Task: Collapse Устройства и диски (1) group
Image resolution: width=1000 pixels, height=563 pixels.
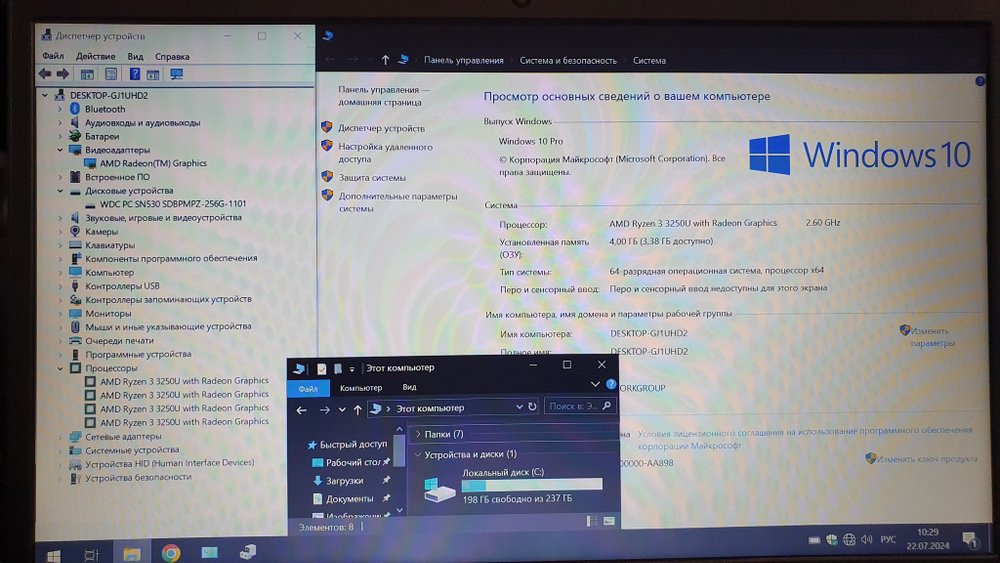Action: point(418,455)
